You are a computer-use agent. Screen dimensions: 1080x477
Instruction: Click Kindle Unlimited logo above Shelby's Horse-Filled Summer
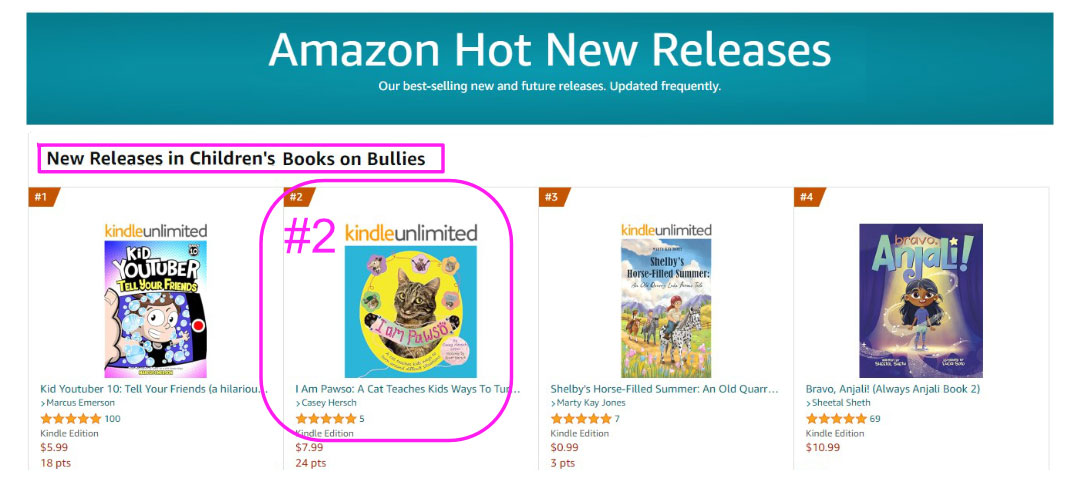[x=666, y=230]
